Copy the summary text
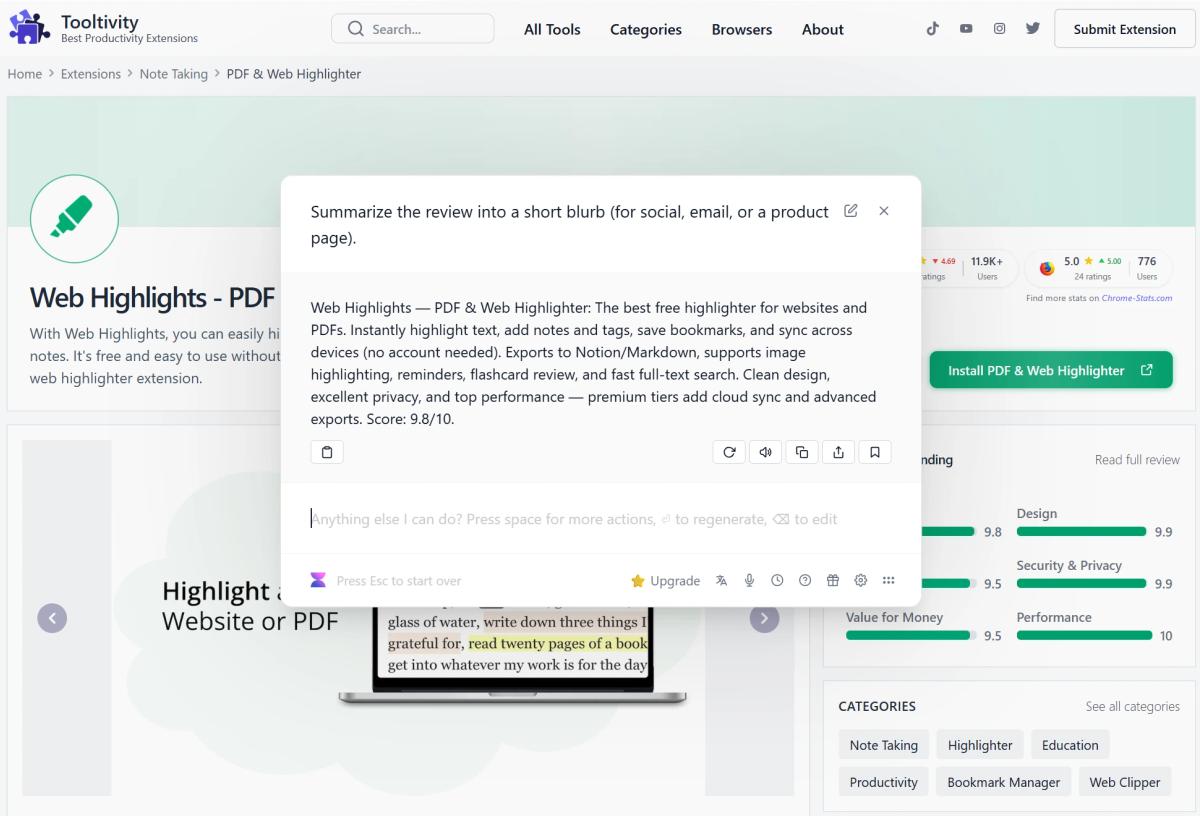Screen dimensions: 1200x816 point(801,452)
